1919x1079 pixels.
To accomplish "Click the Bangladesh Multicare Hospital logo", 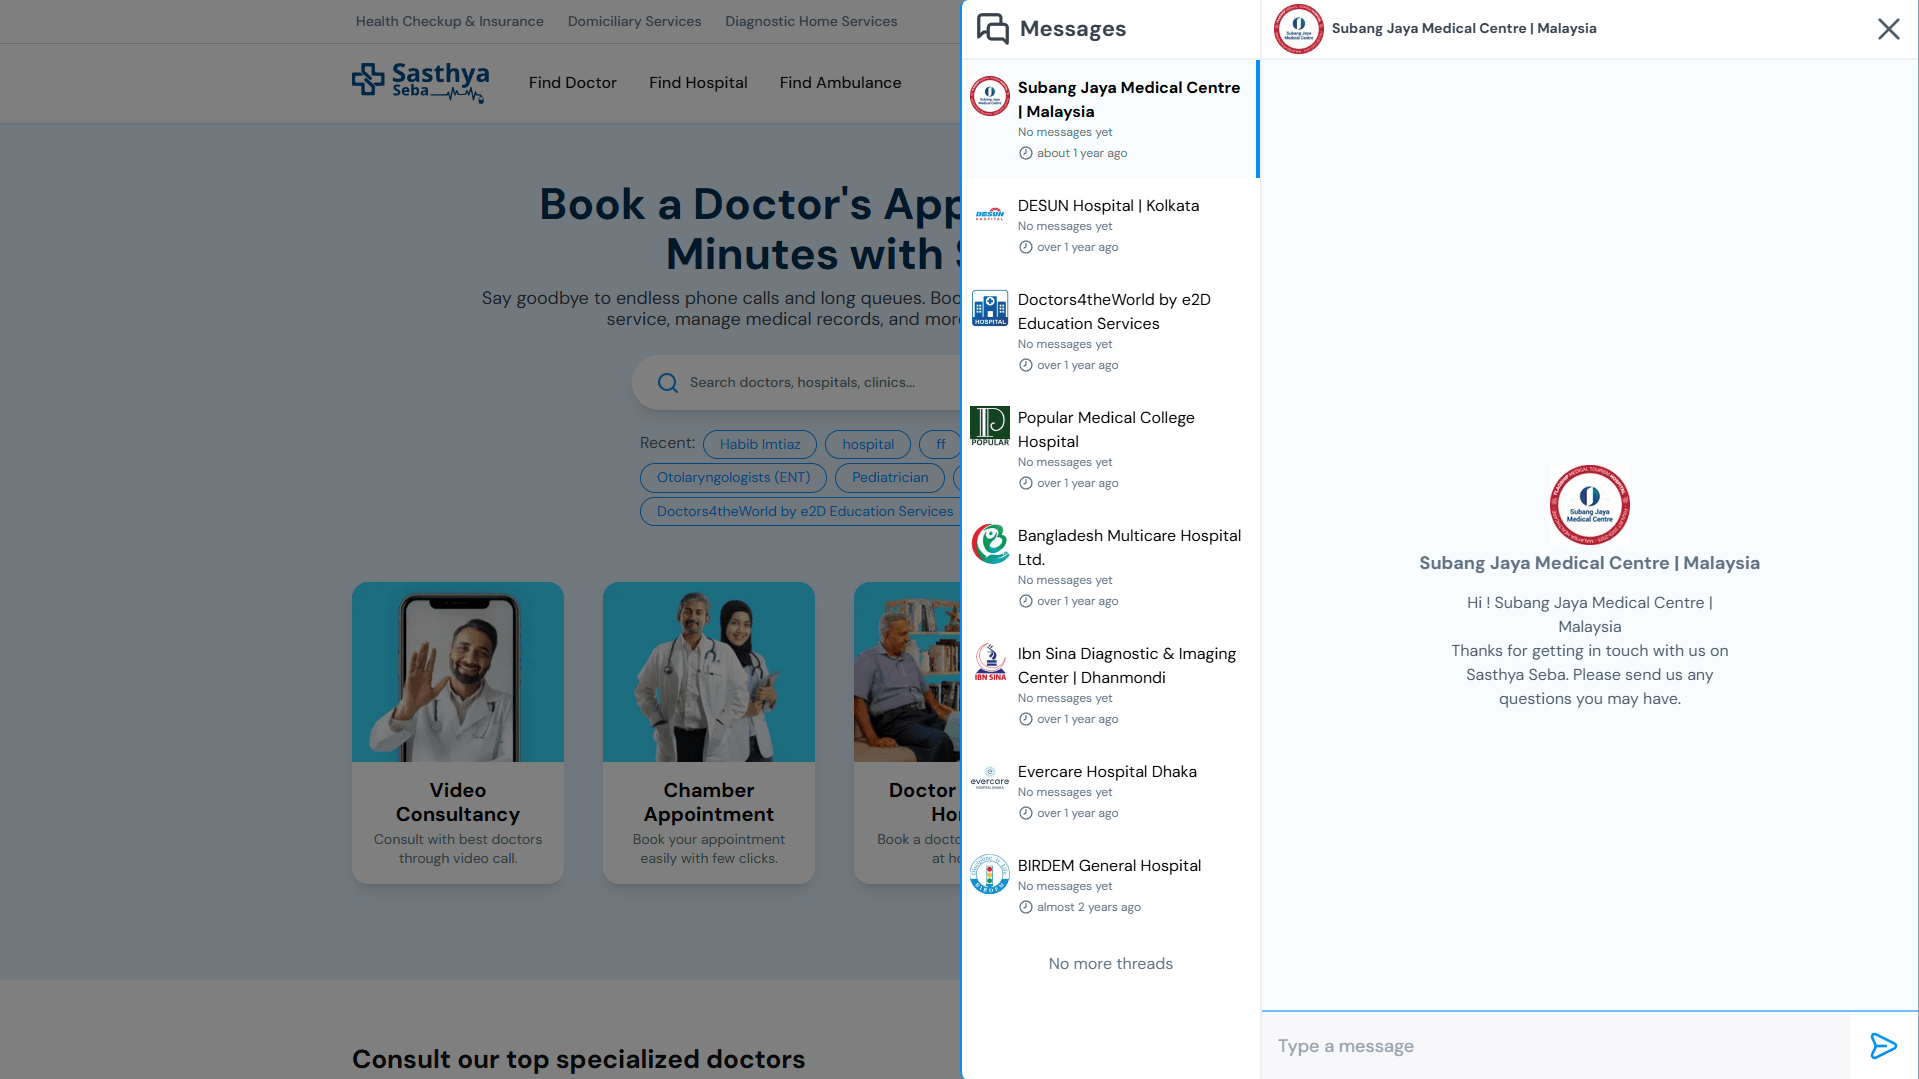I will 990,544.
